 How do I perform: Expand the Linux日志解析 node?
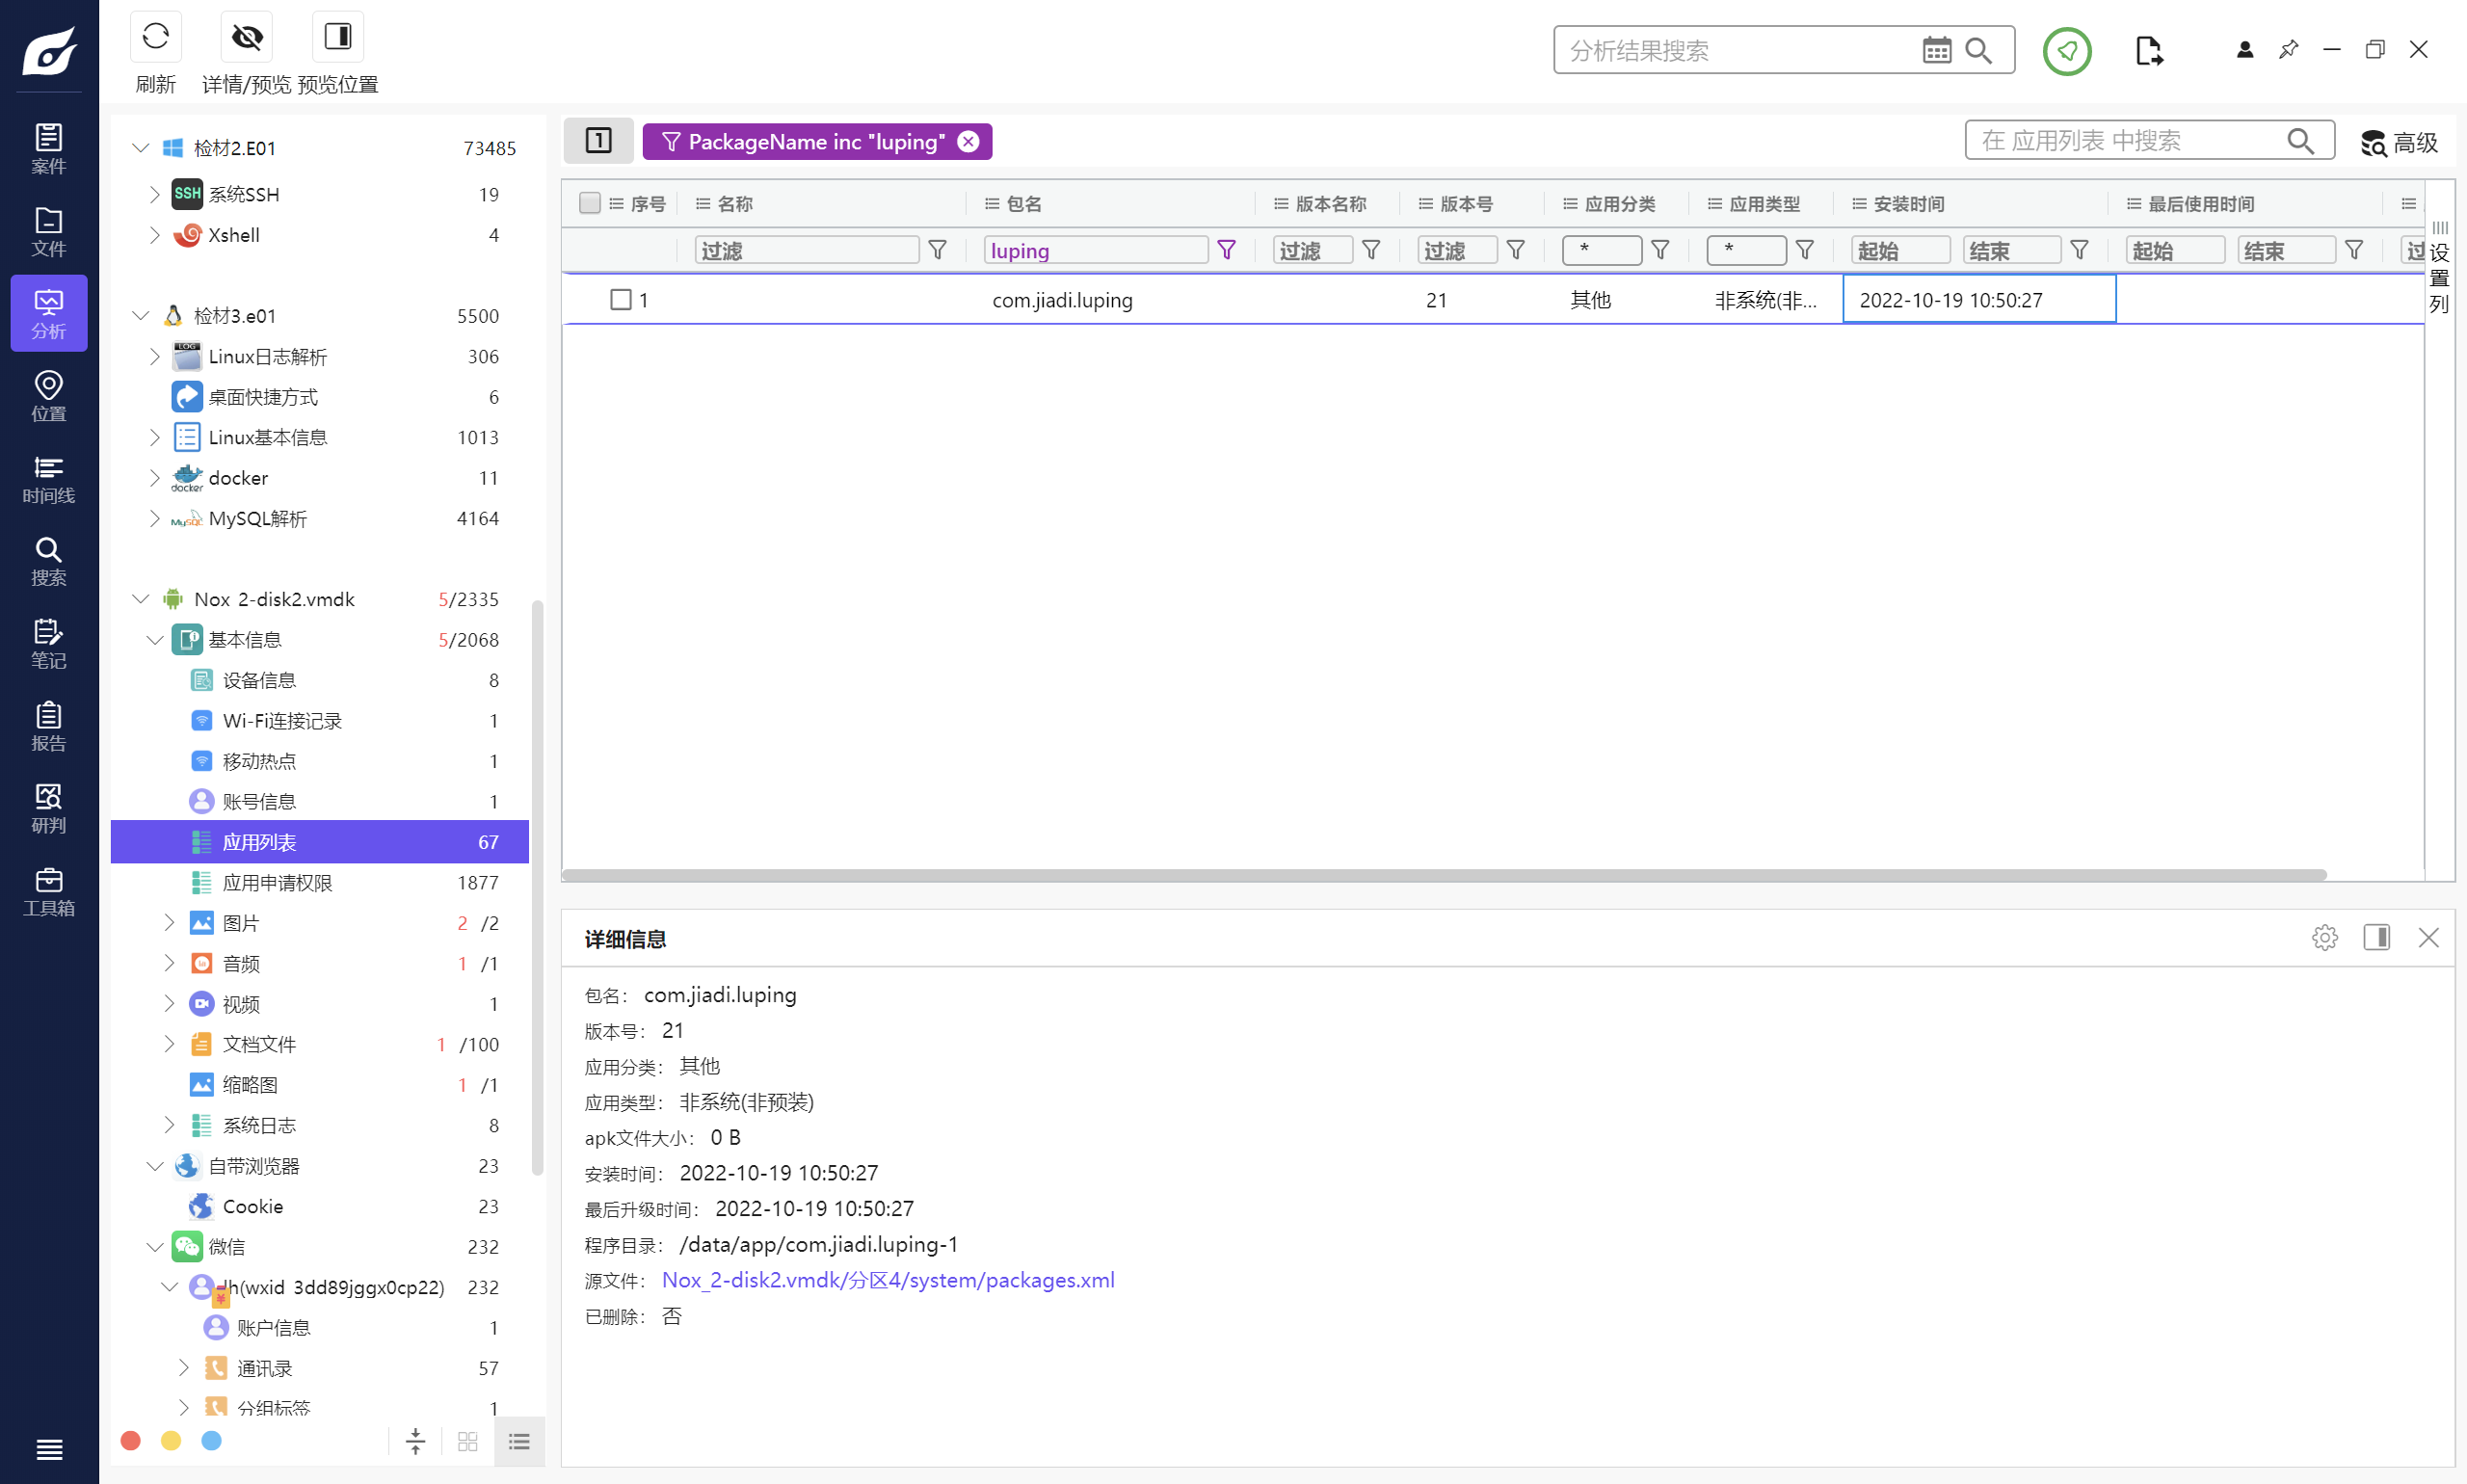(155, 356)
